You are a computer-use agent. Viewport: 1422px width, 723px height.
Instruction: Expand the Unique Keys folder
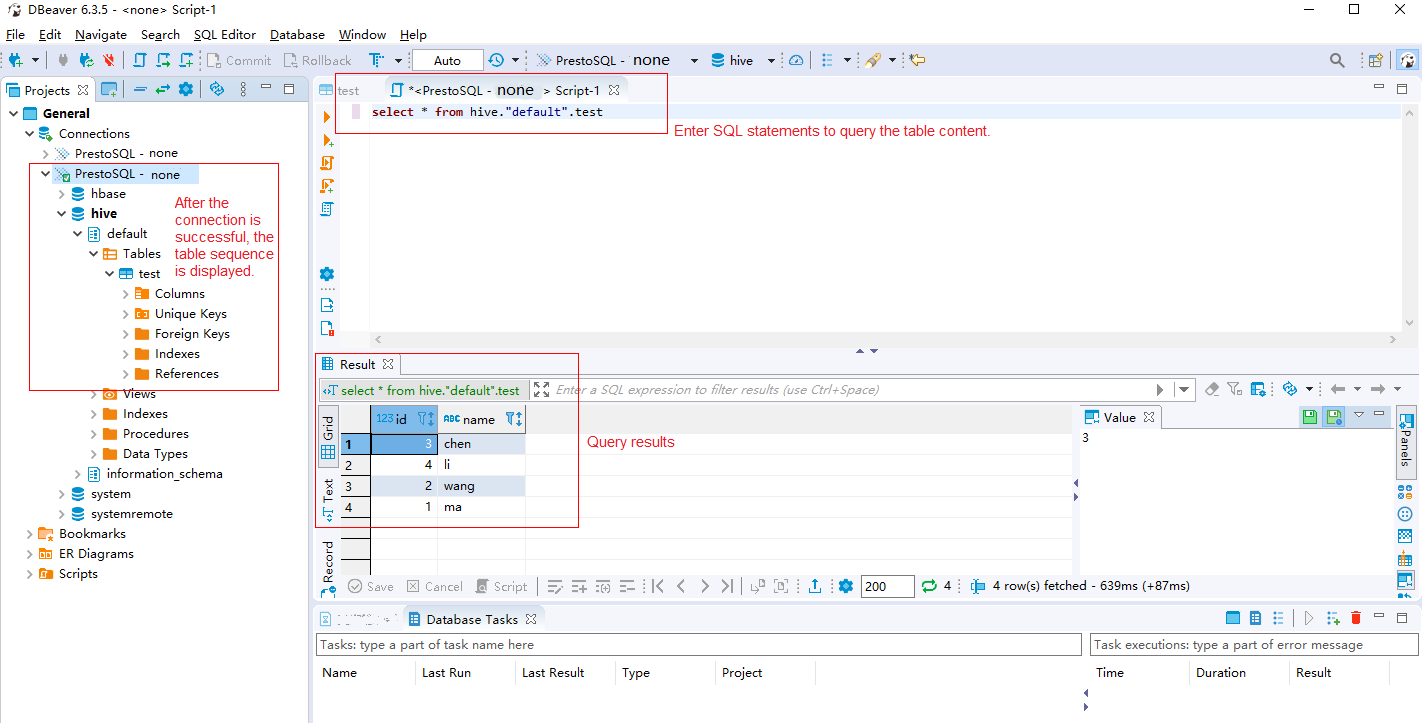coord(126,313)
